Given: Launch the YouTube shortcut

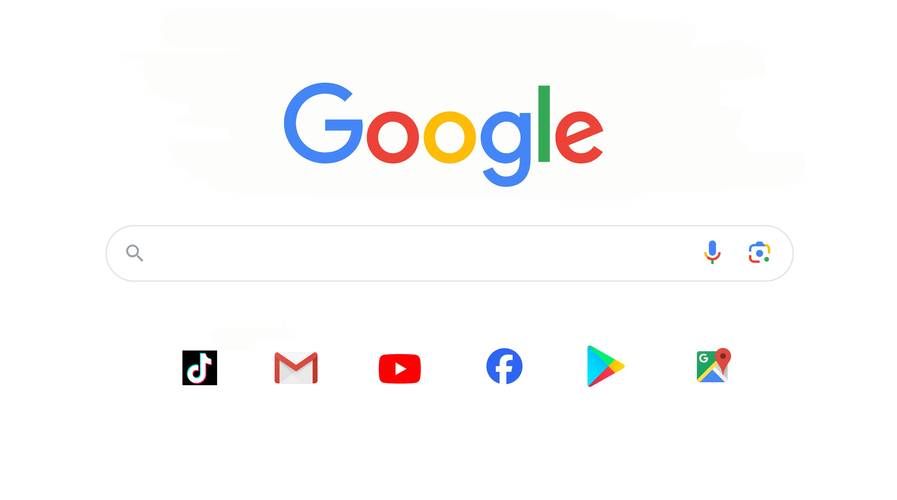Looking at the screenshot, I should tap(400, 368).
